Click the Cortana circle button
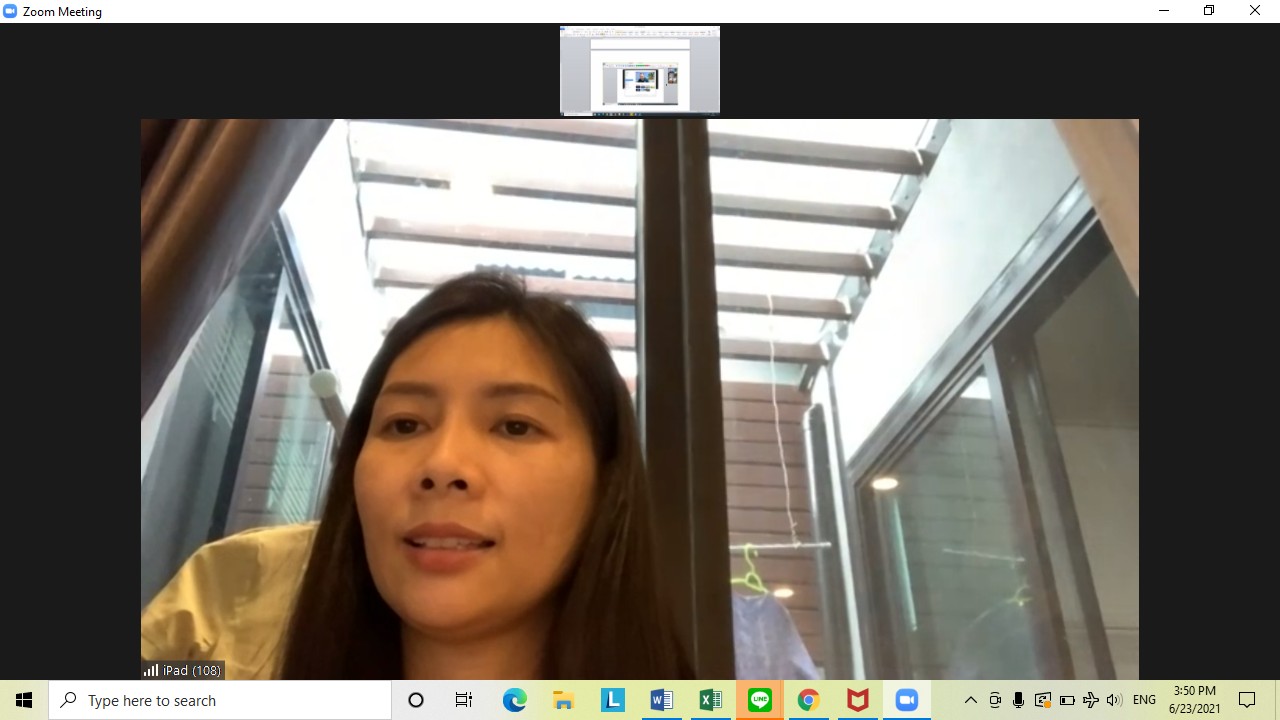The width and height of the screenshot is (1280, 720). tap(416, 700)
